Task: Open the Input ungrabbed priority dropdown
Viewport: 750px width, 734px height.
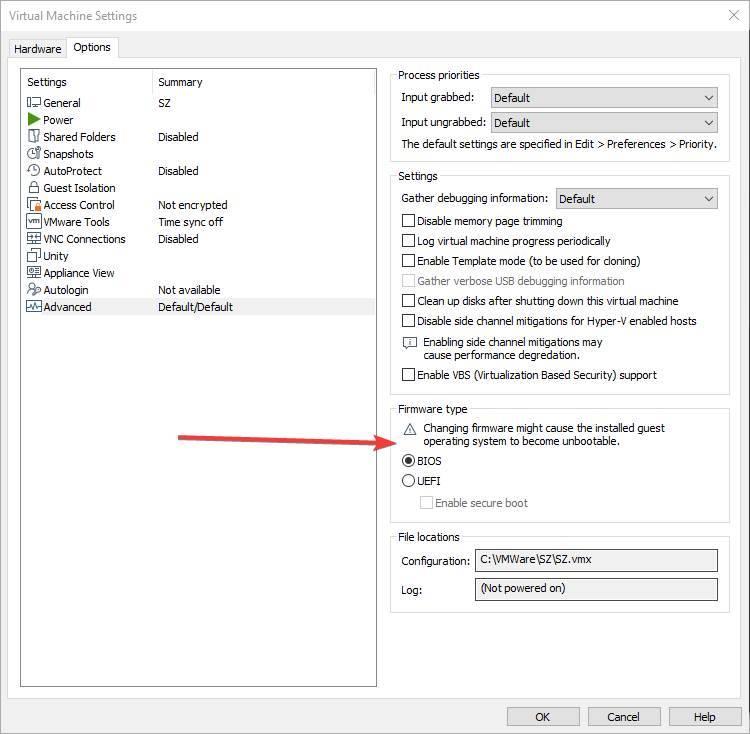Action: tap(604, 123)
